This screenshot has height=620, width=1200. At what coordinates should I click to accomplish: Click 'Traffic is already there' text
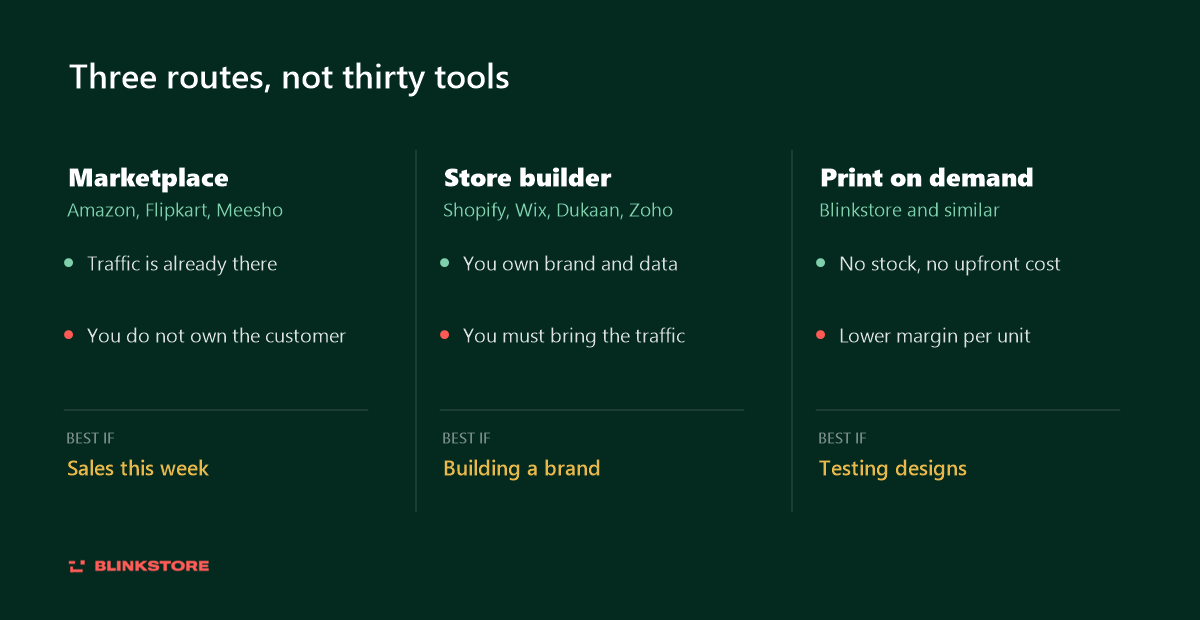tap(182, 264)
